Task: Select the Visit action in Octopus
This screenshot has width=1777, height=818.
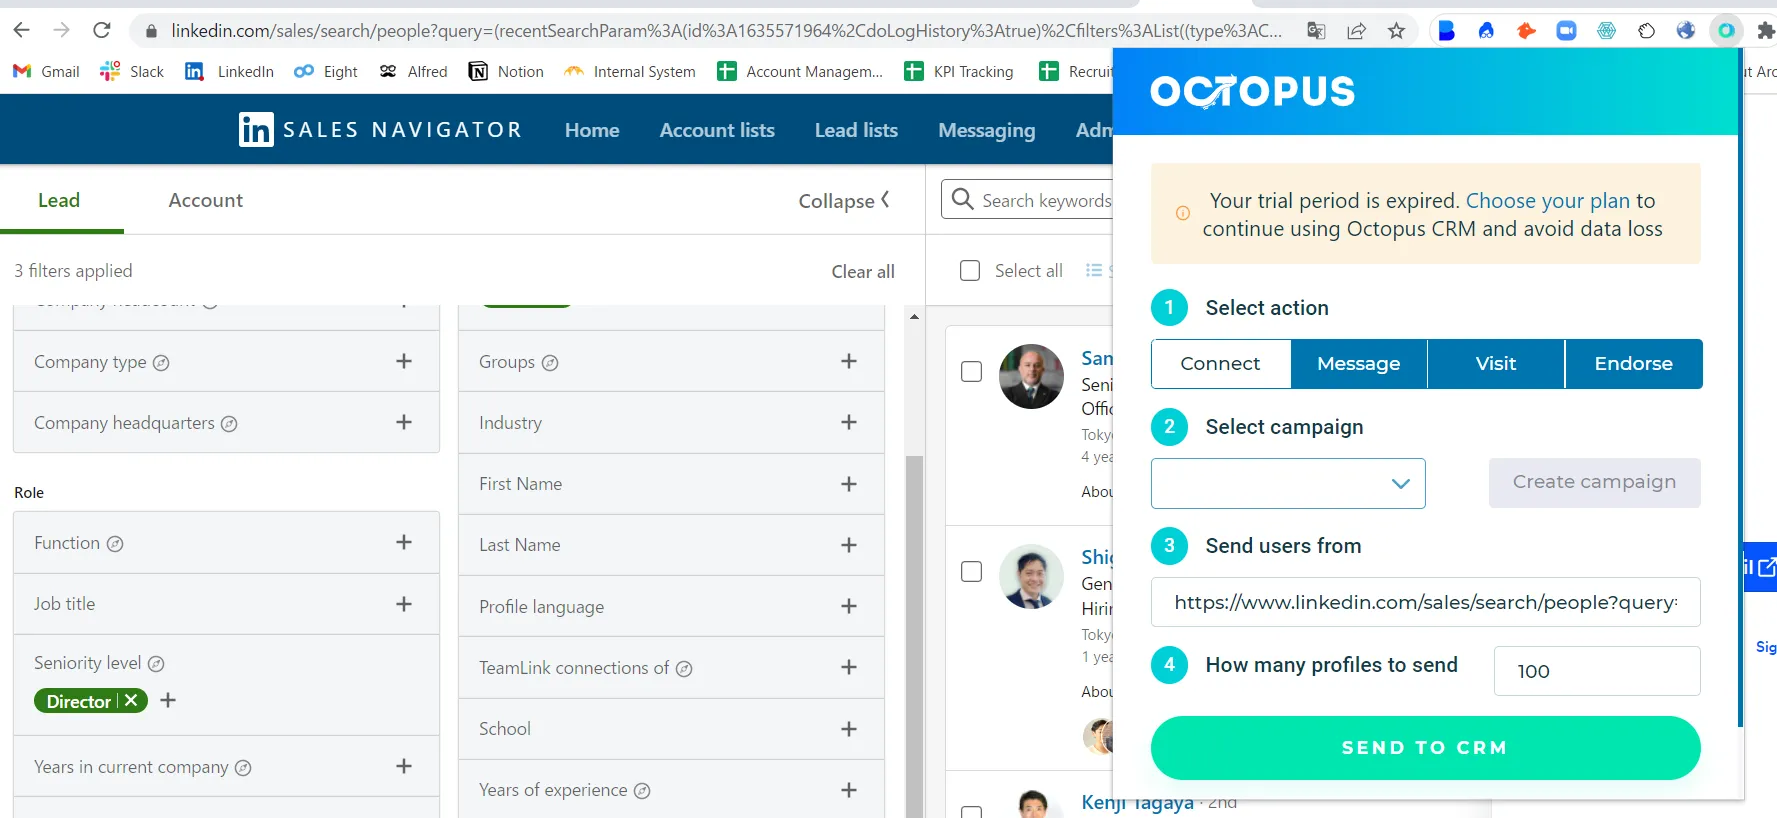Action: pyautogui.click(x=1495, y=364)
